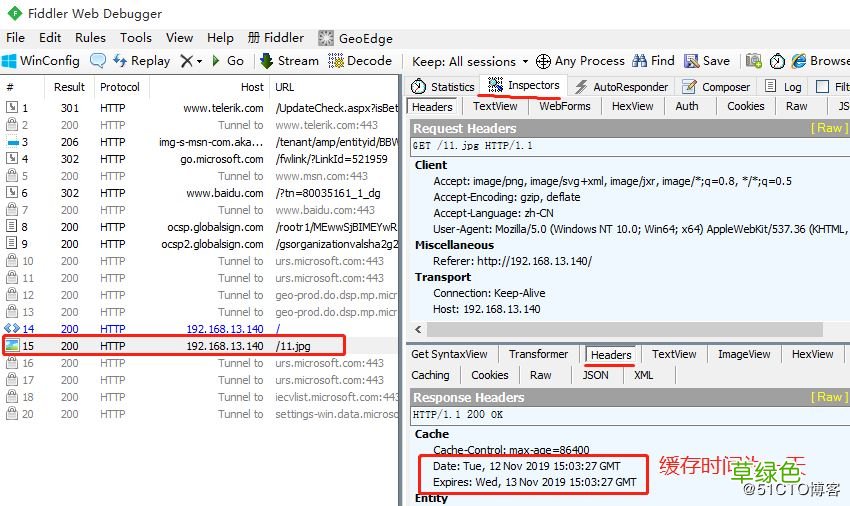Switch to the AutoResponder tab
Image resolution: width=850 pixels, height=506 pixels.
[622, 87]
